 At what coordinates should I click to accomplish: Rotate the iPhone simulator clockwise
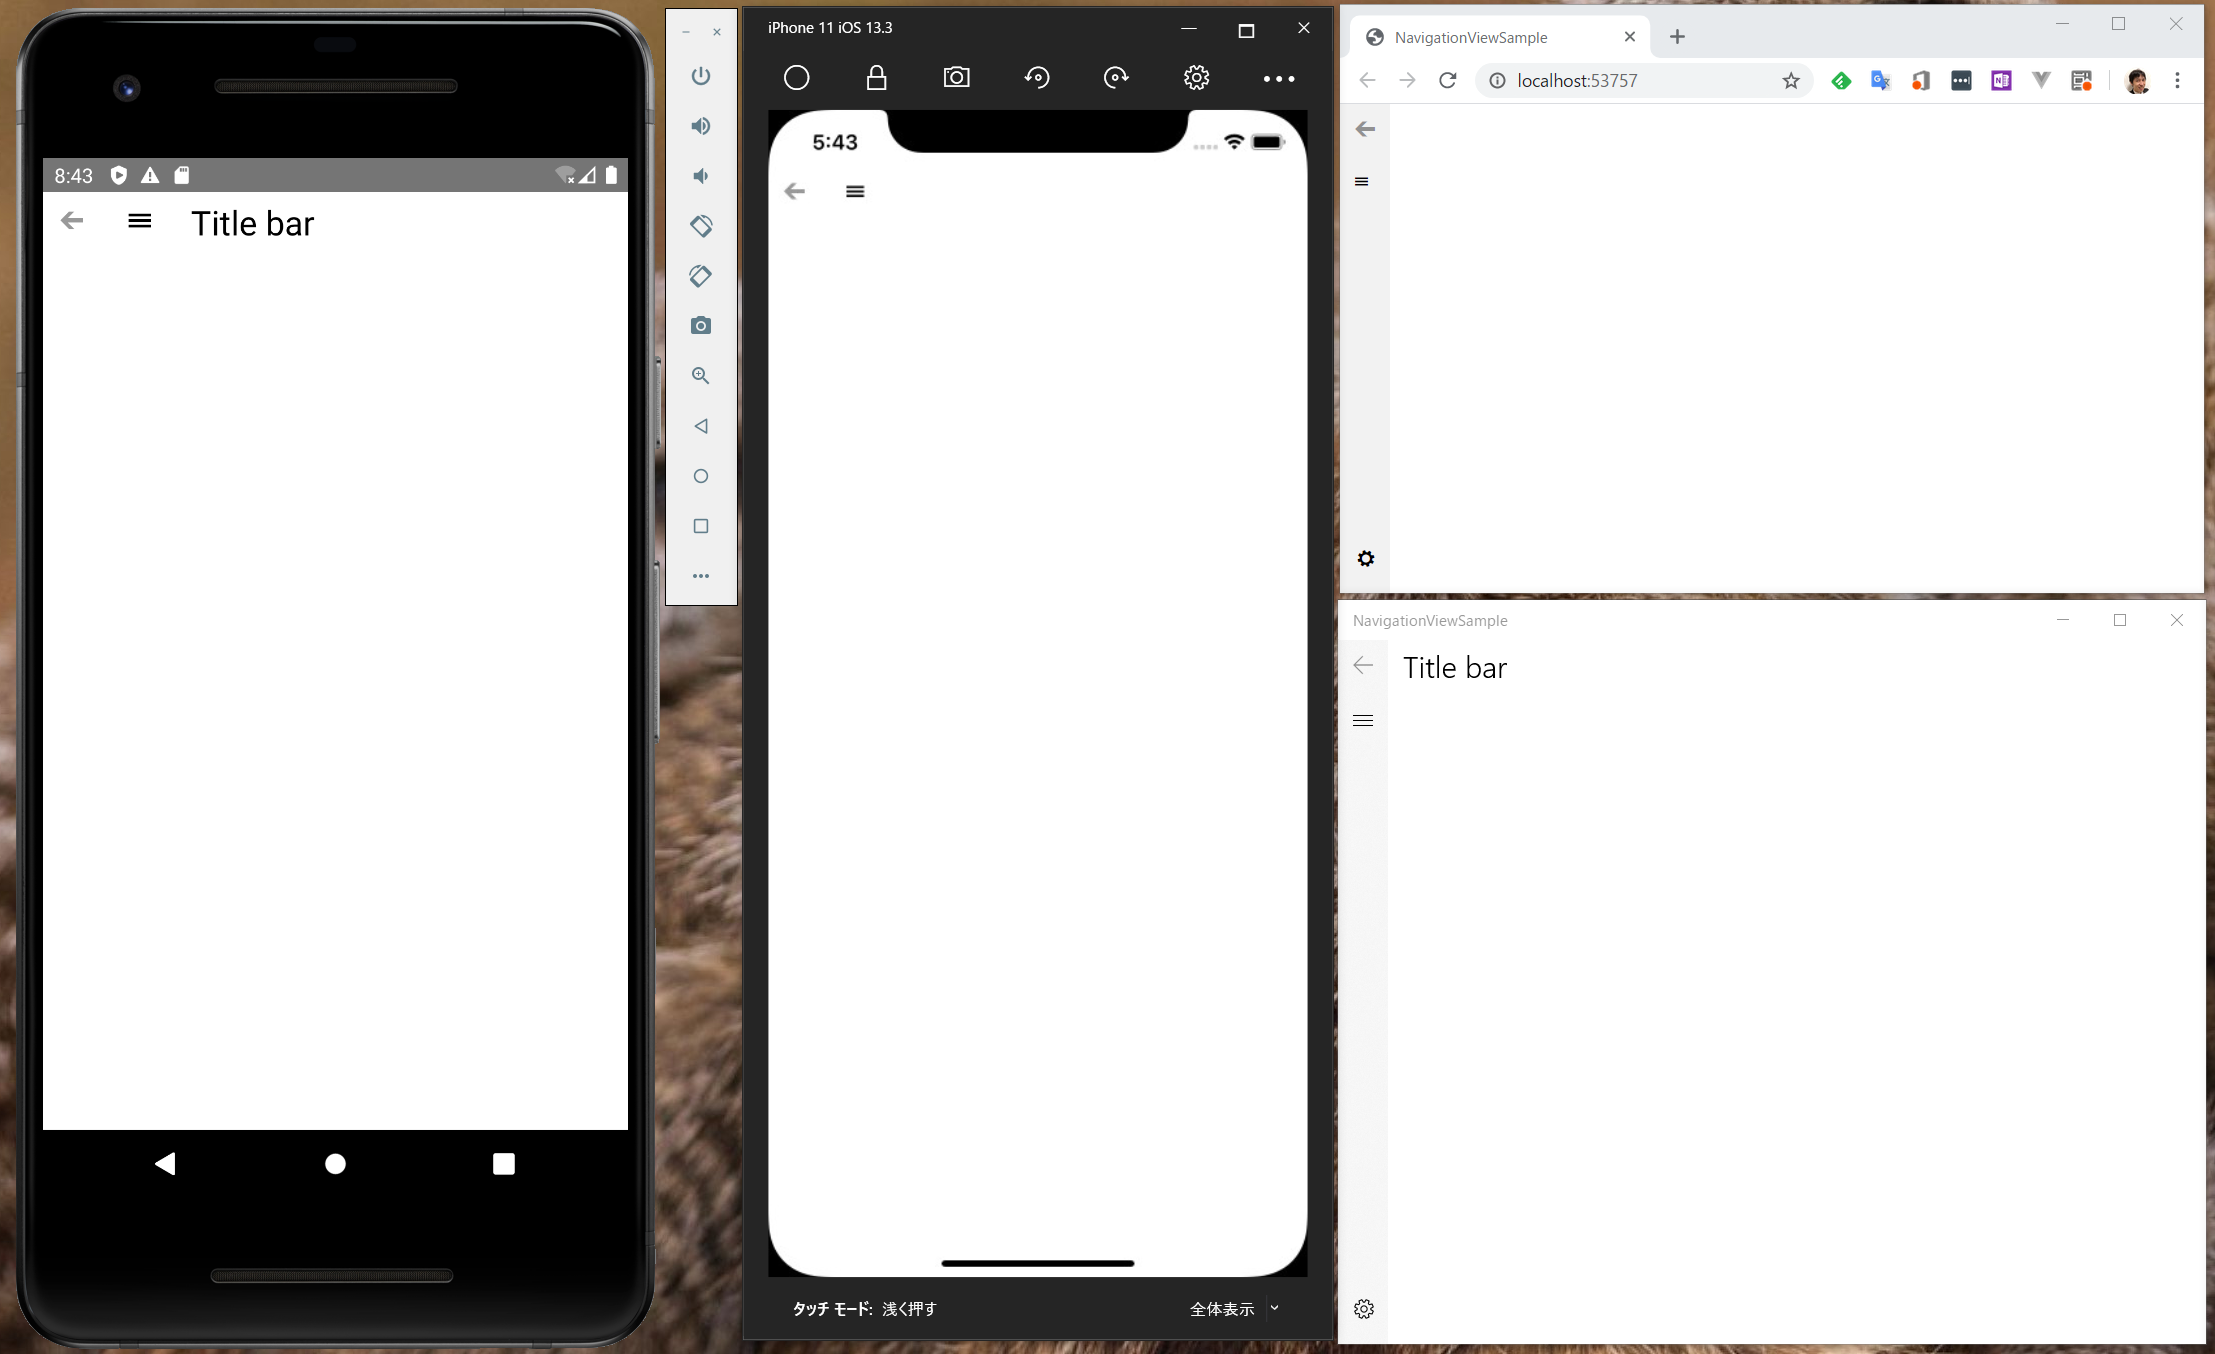[1115, 77]
